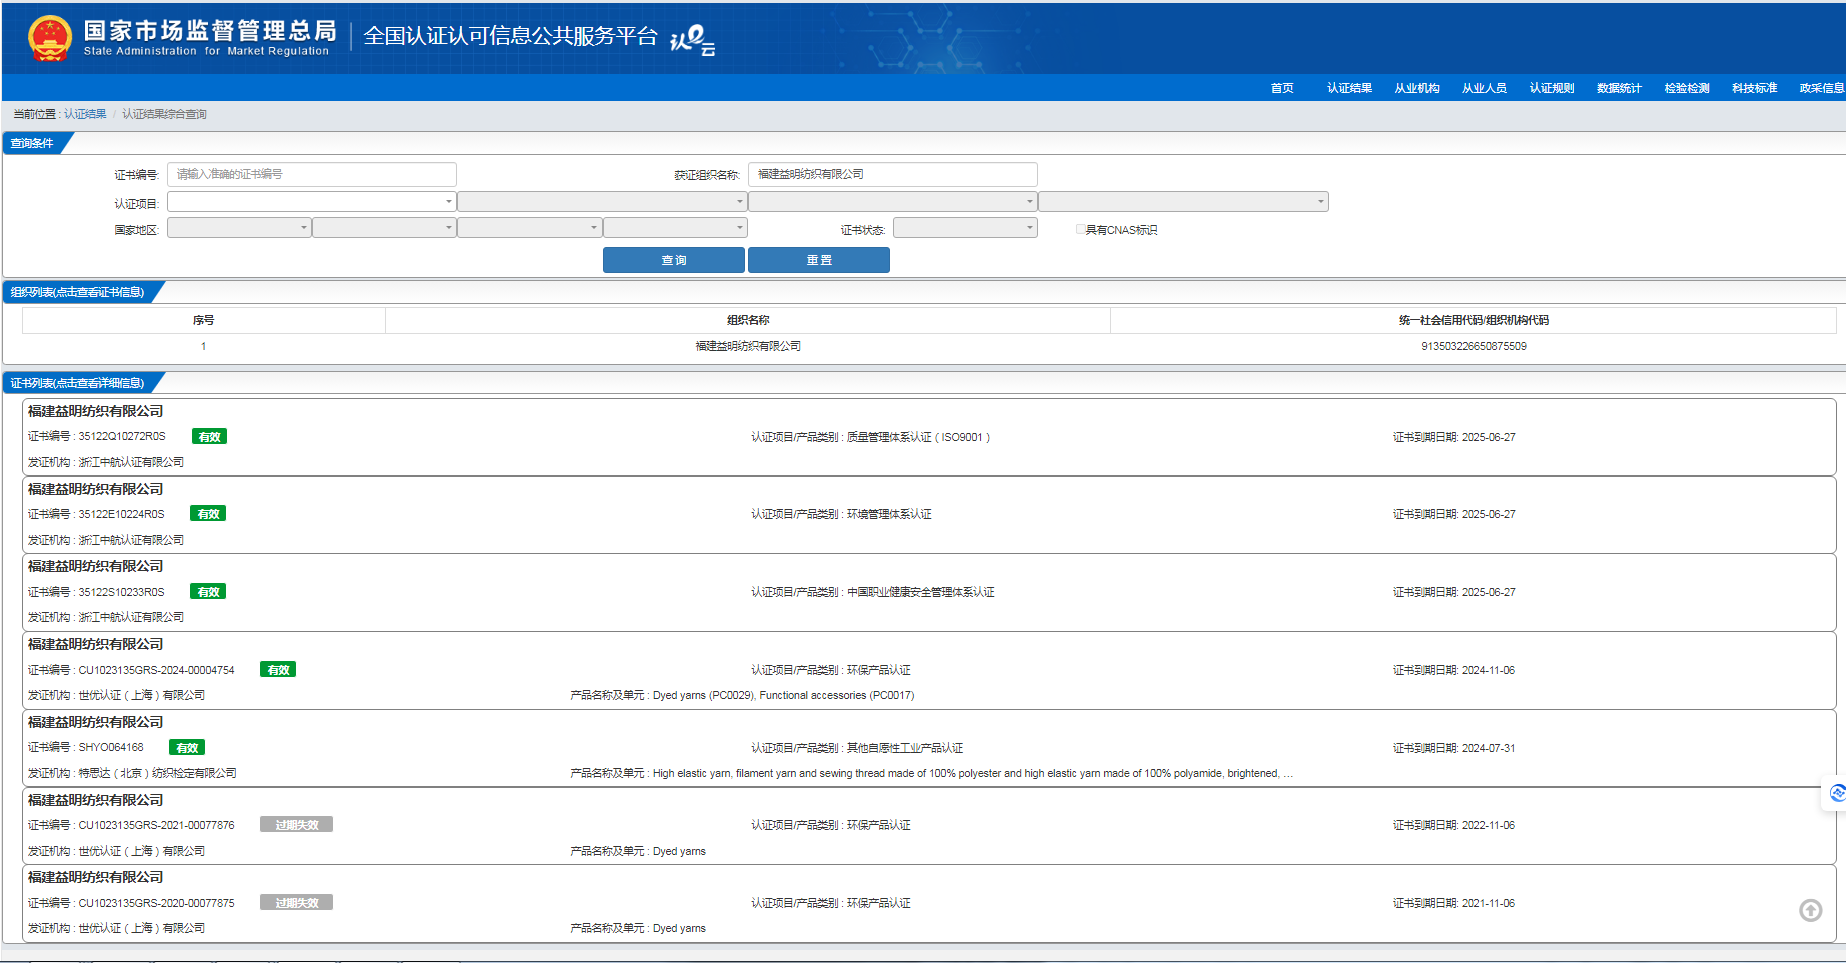Click 有效 badge for certificate 35122Q10272R0S
Viewport: 1846px width, 963px height.
click(209, 436)
